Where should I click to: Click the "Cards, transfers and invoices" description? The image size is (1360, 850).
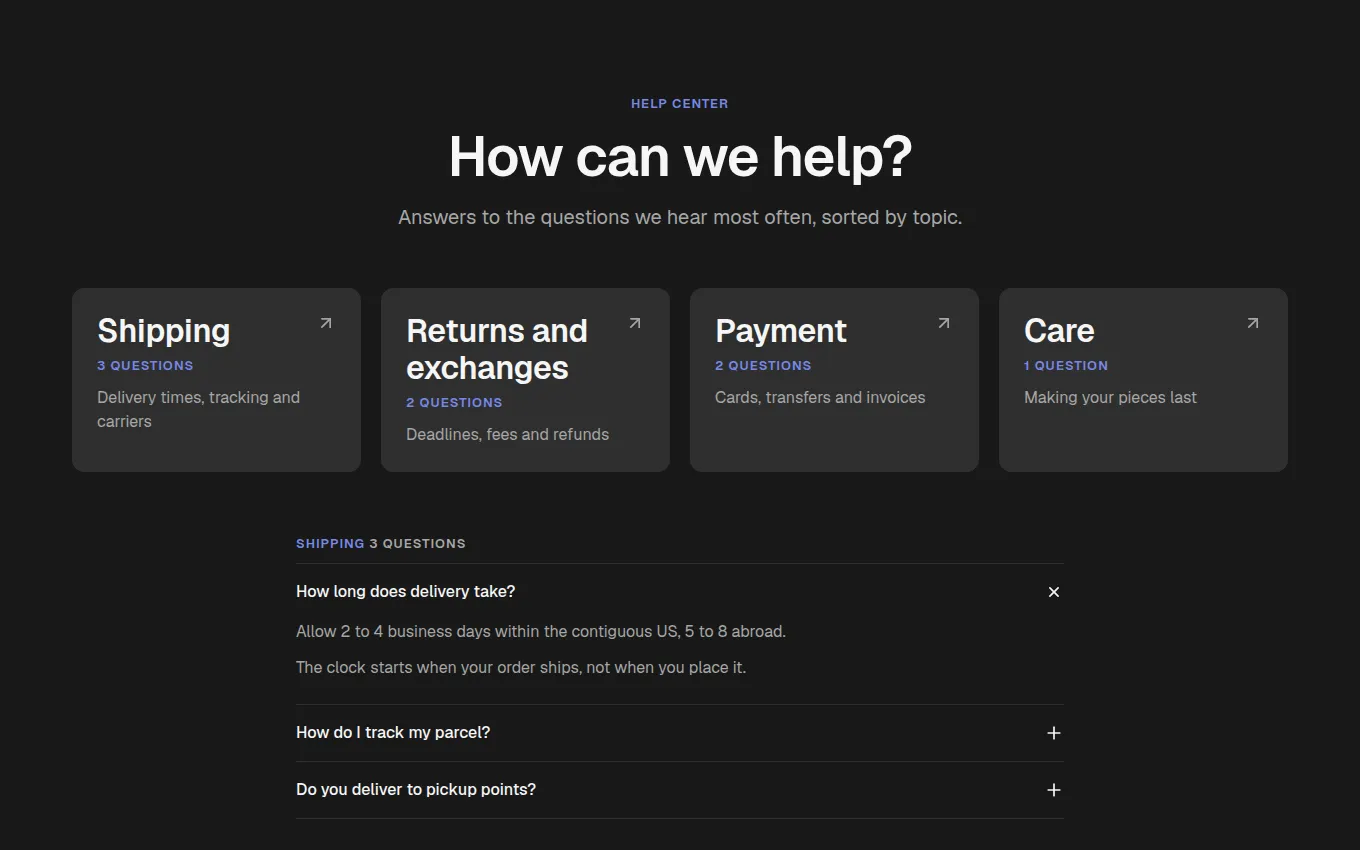820,398
